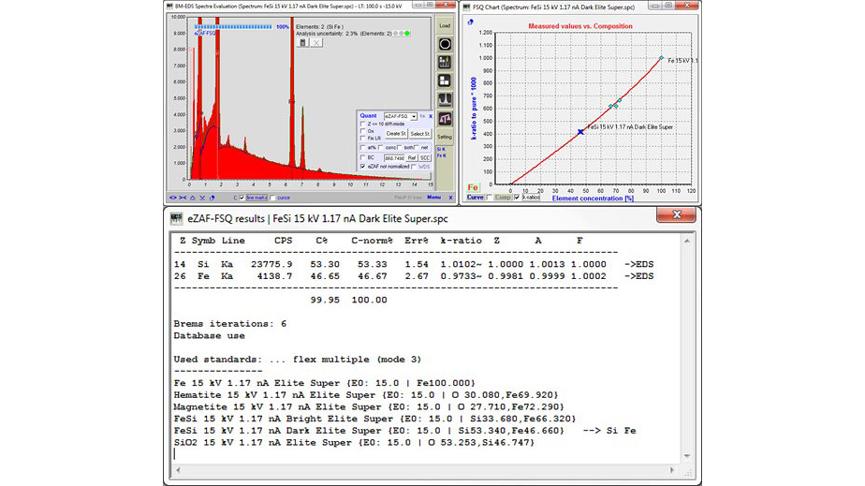This screenshot has width=865, height=486.
Task: Click the Create St. button
Action: [x=396, y=134]
